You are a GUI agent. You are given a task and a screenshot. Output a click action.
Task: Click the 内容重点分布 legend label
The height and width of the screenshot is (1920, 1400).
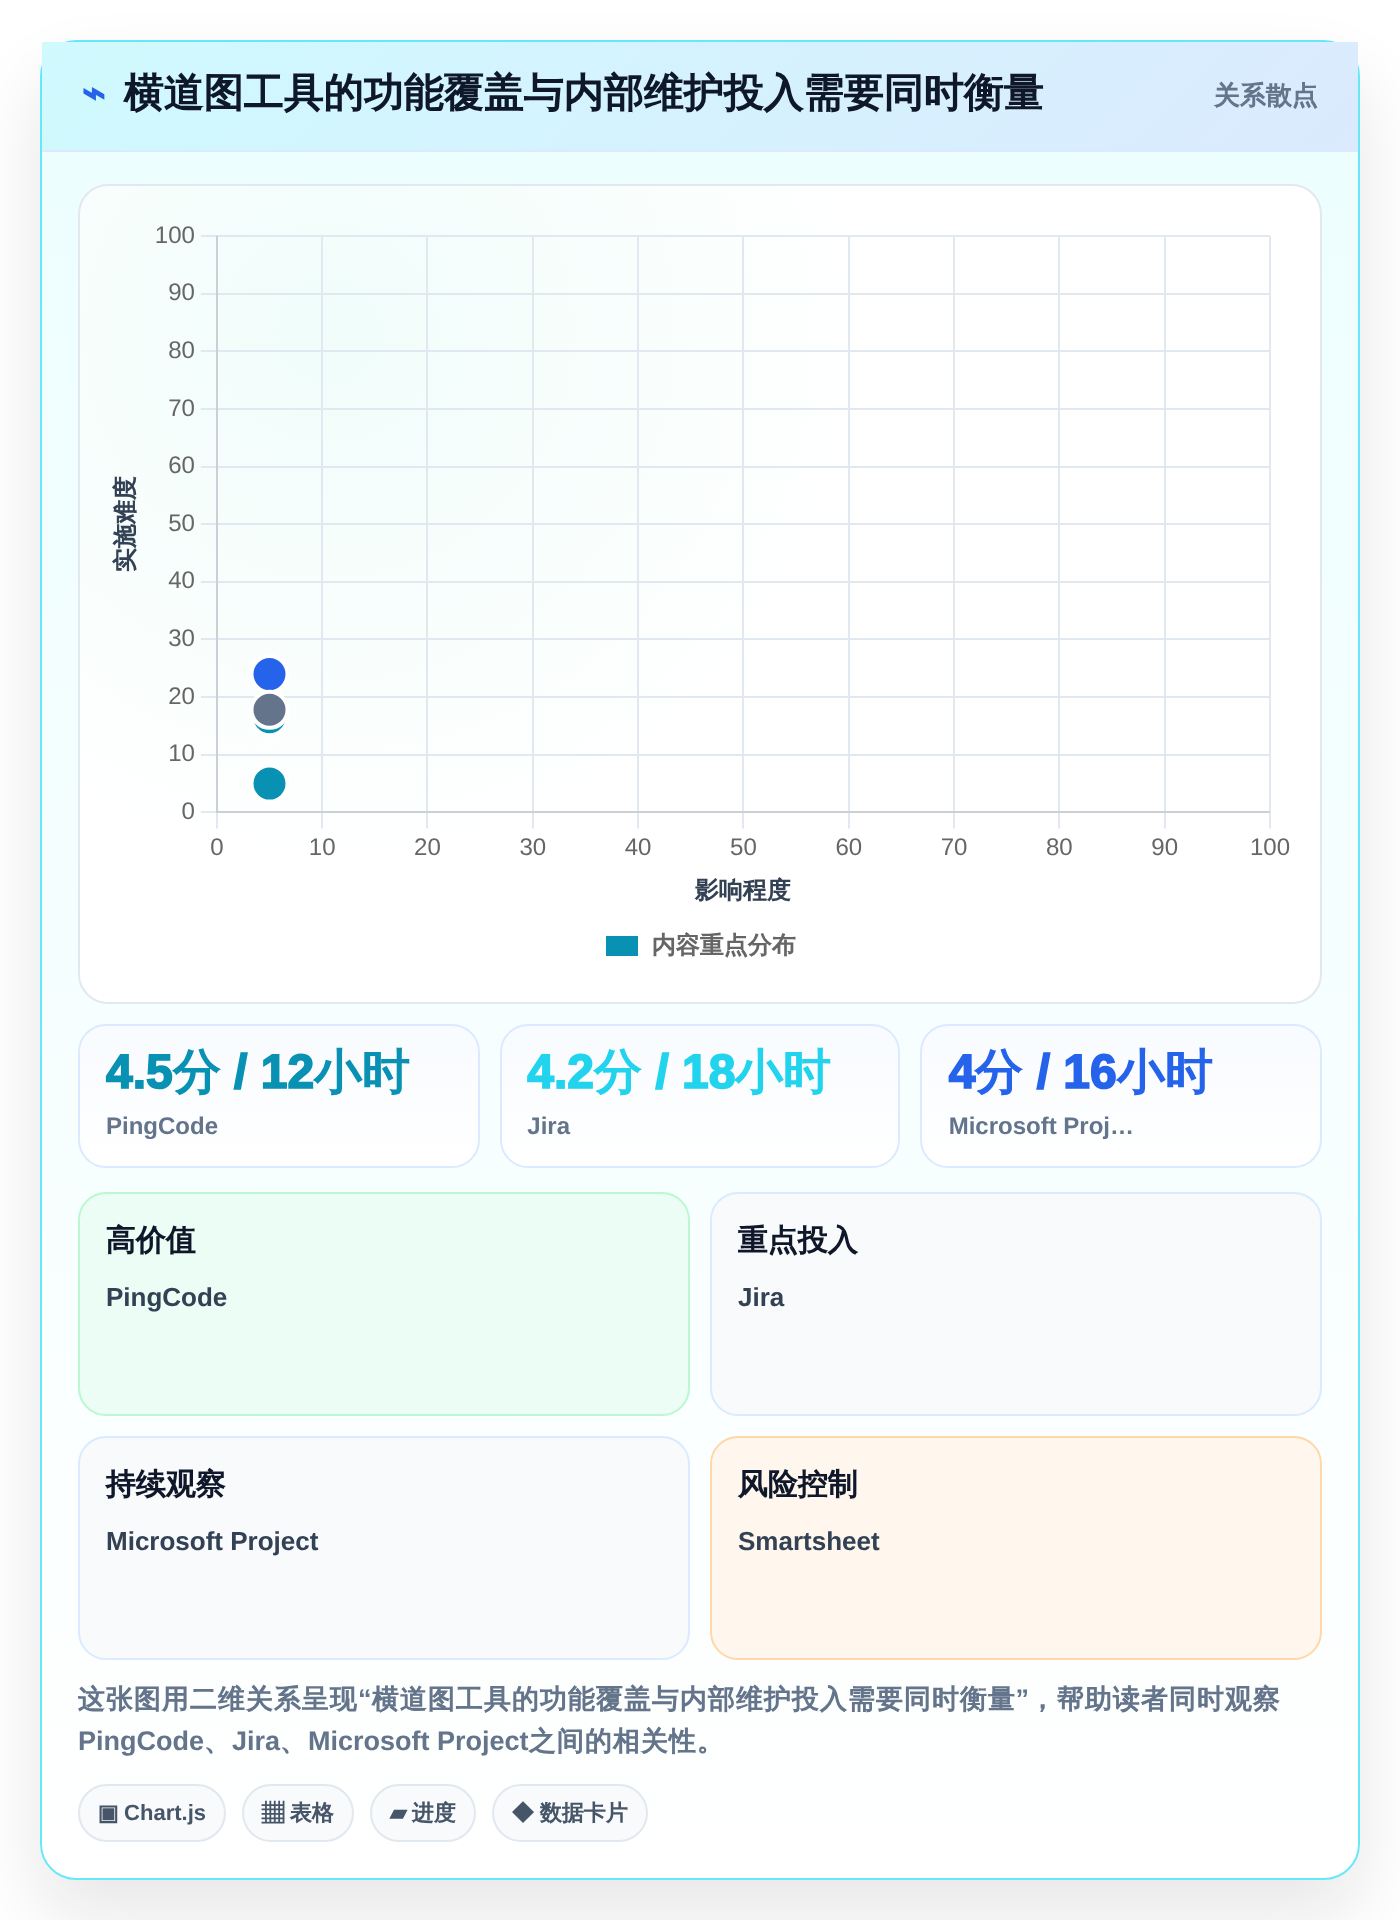click(x=723, y=946)
